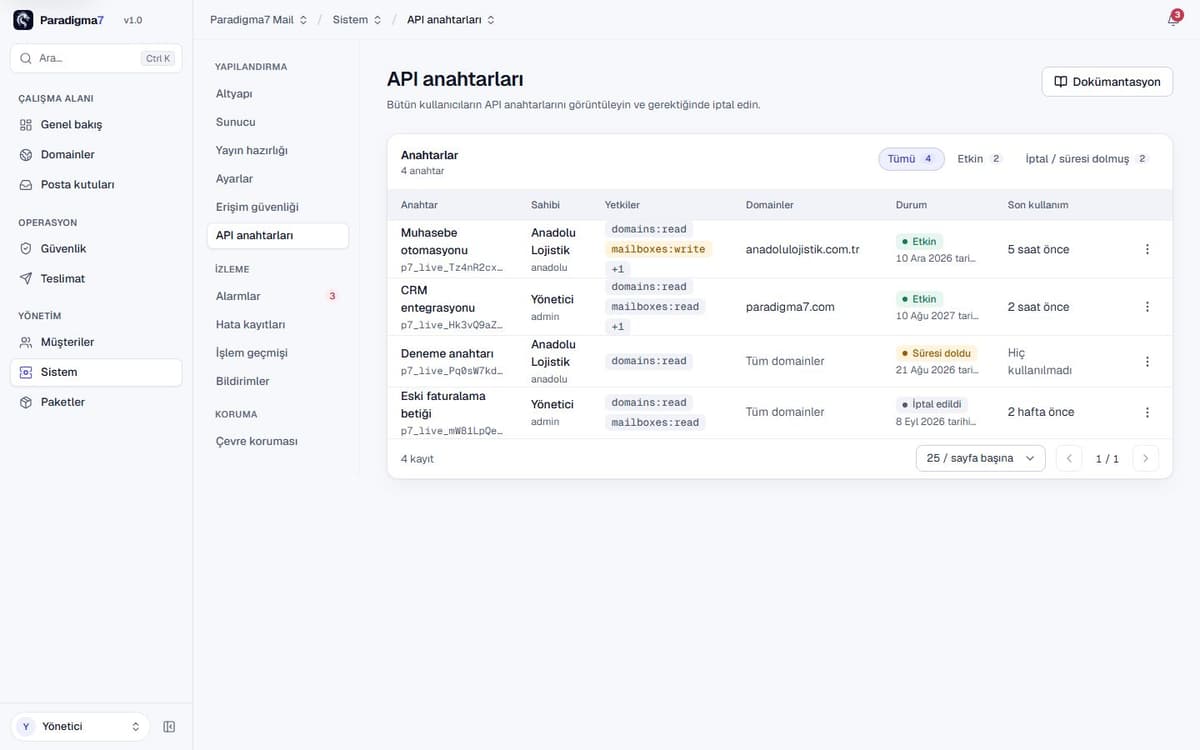1200x750 pixels.
Task: Open the Yönetici account switcher
Action: point(80,727)
